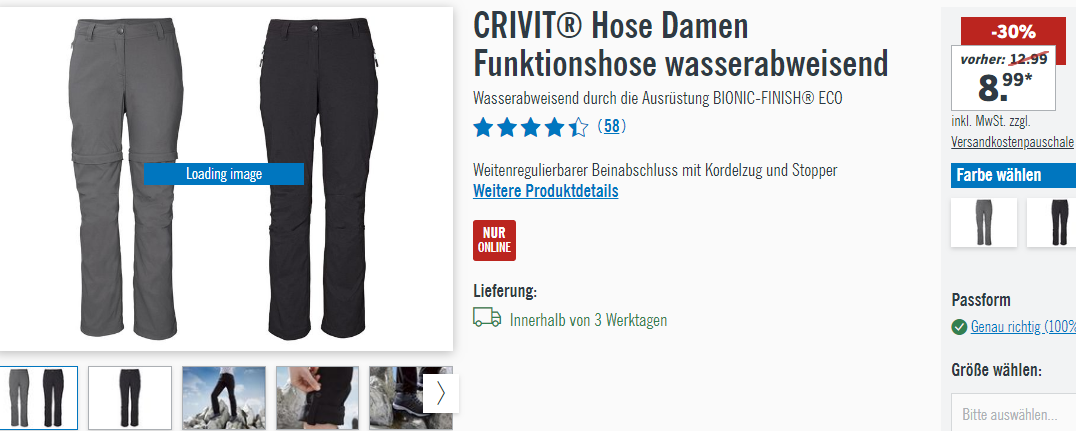Click the NUR ONLINE badge

pos(494,240)
